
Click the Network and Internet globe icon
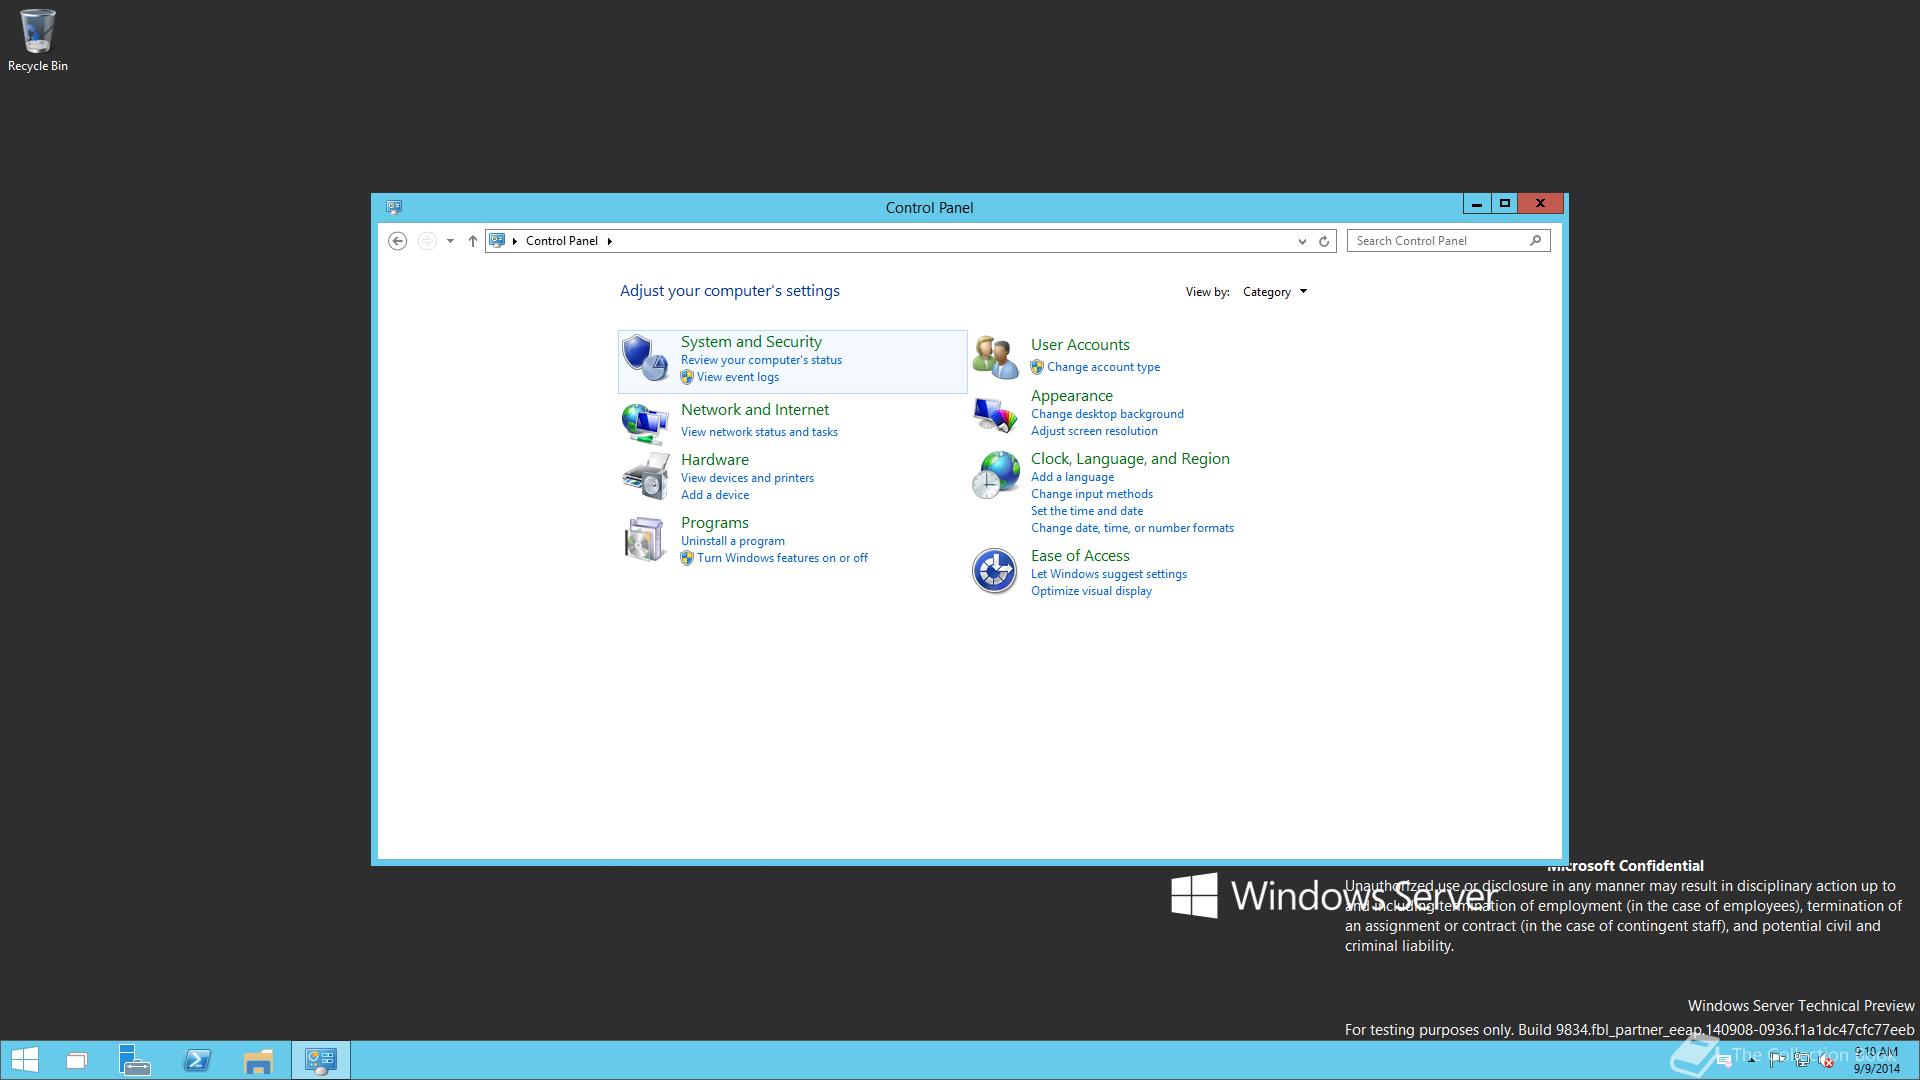click(644, 422)
